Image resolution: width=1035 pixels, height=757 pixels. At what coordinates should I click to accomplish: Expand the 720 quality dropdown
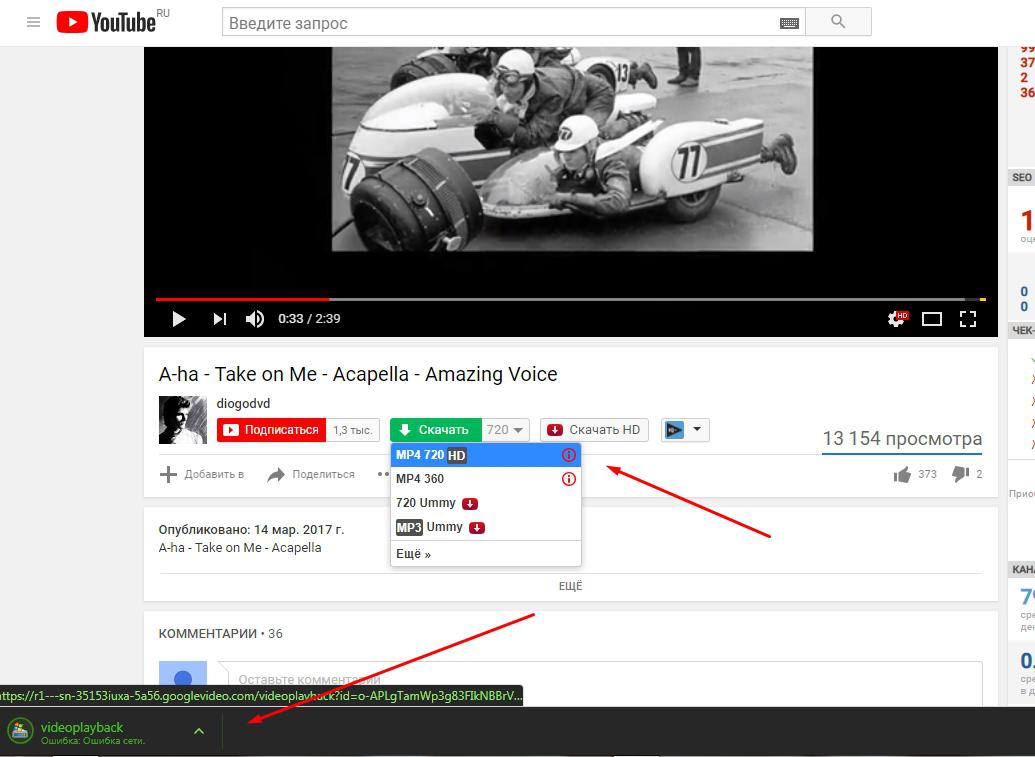coord(505,430)
